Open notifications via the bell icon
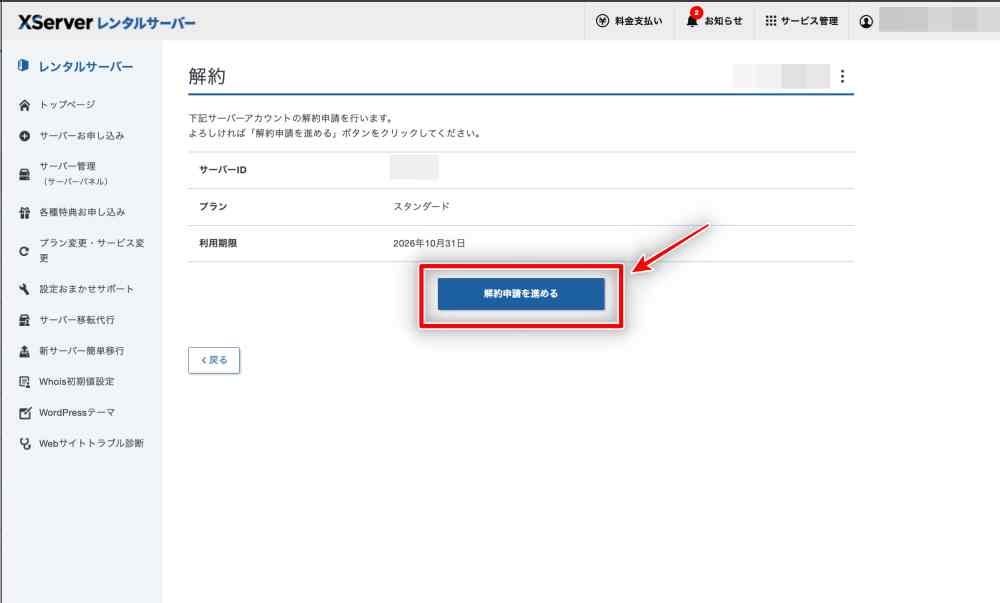 tap(692, 21)
